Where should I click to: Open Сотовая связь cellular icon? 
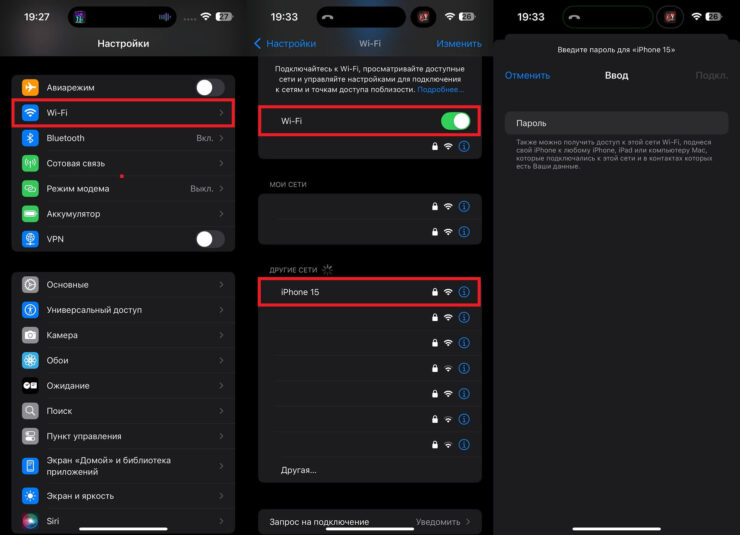click(x=30, y=163)
